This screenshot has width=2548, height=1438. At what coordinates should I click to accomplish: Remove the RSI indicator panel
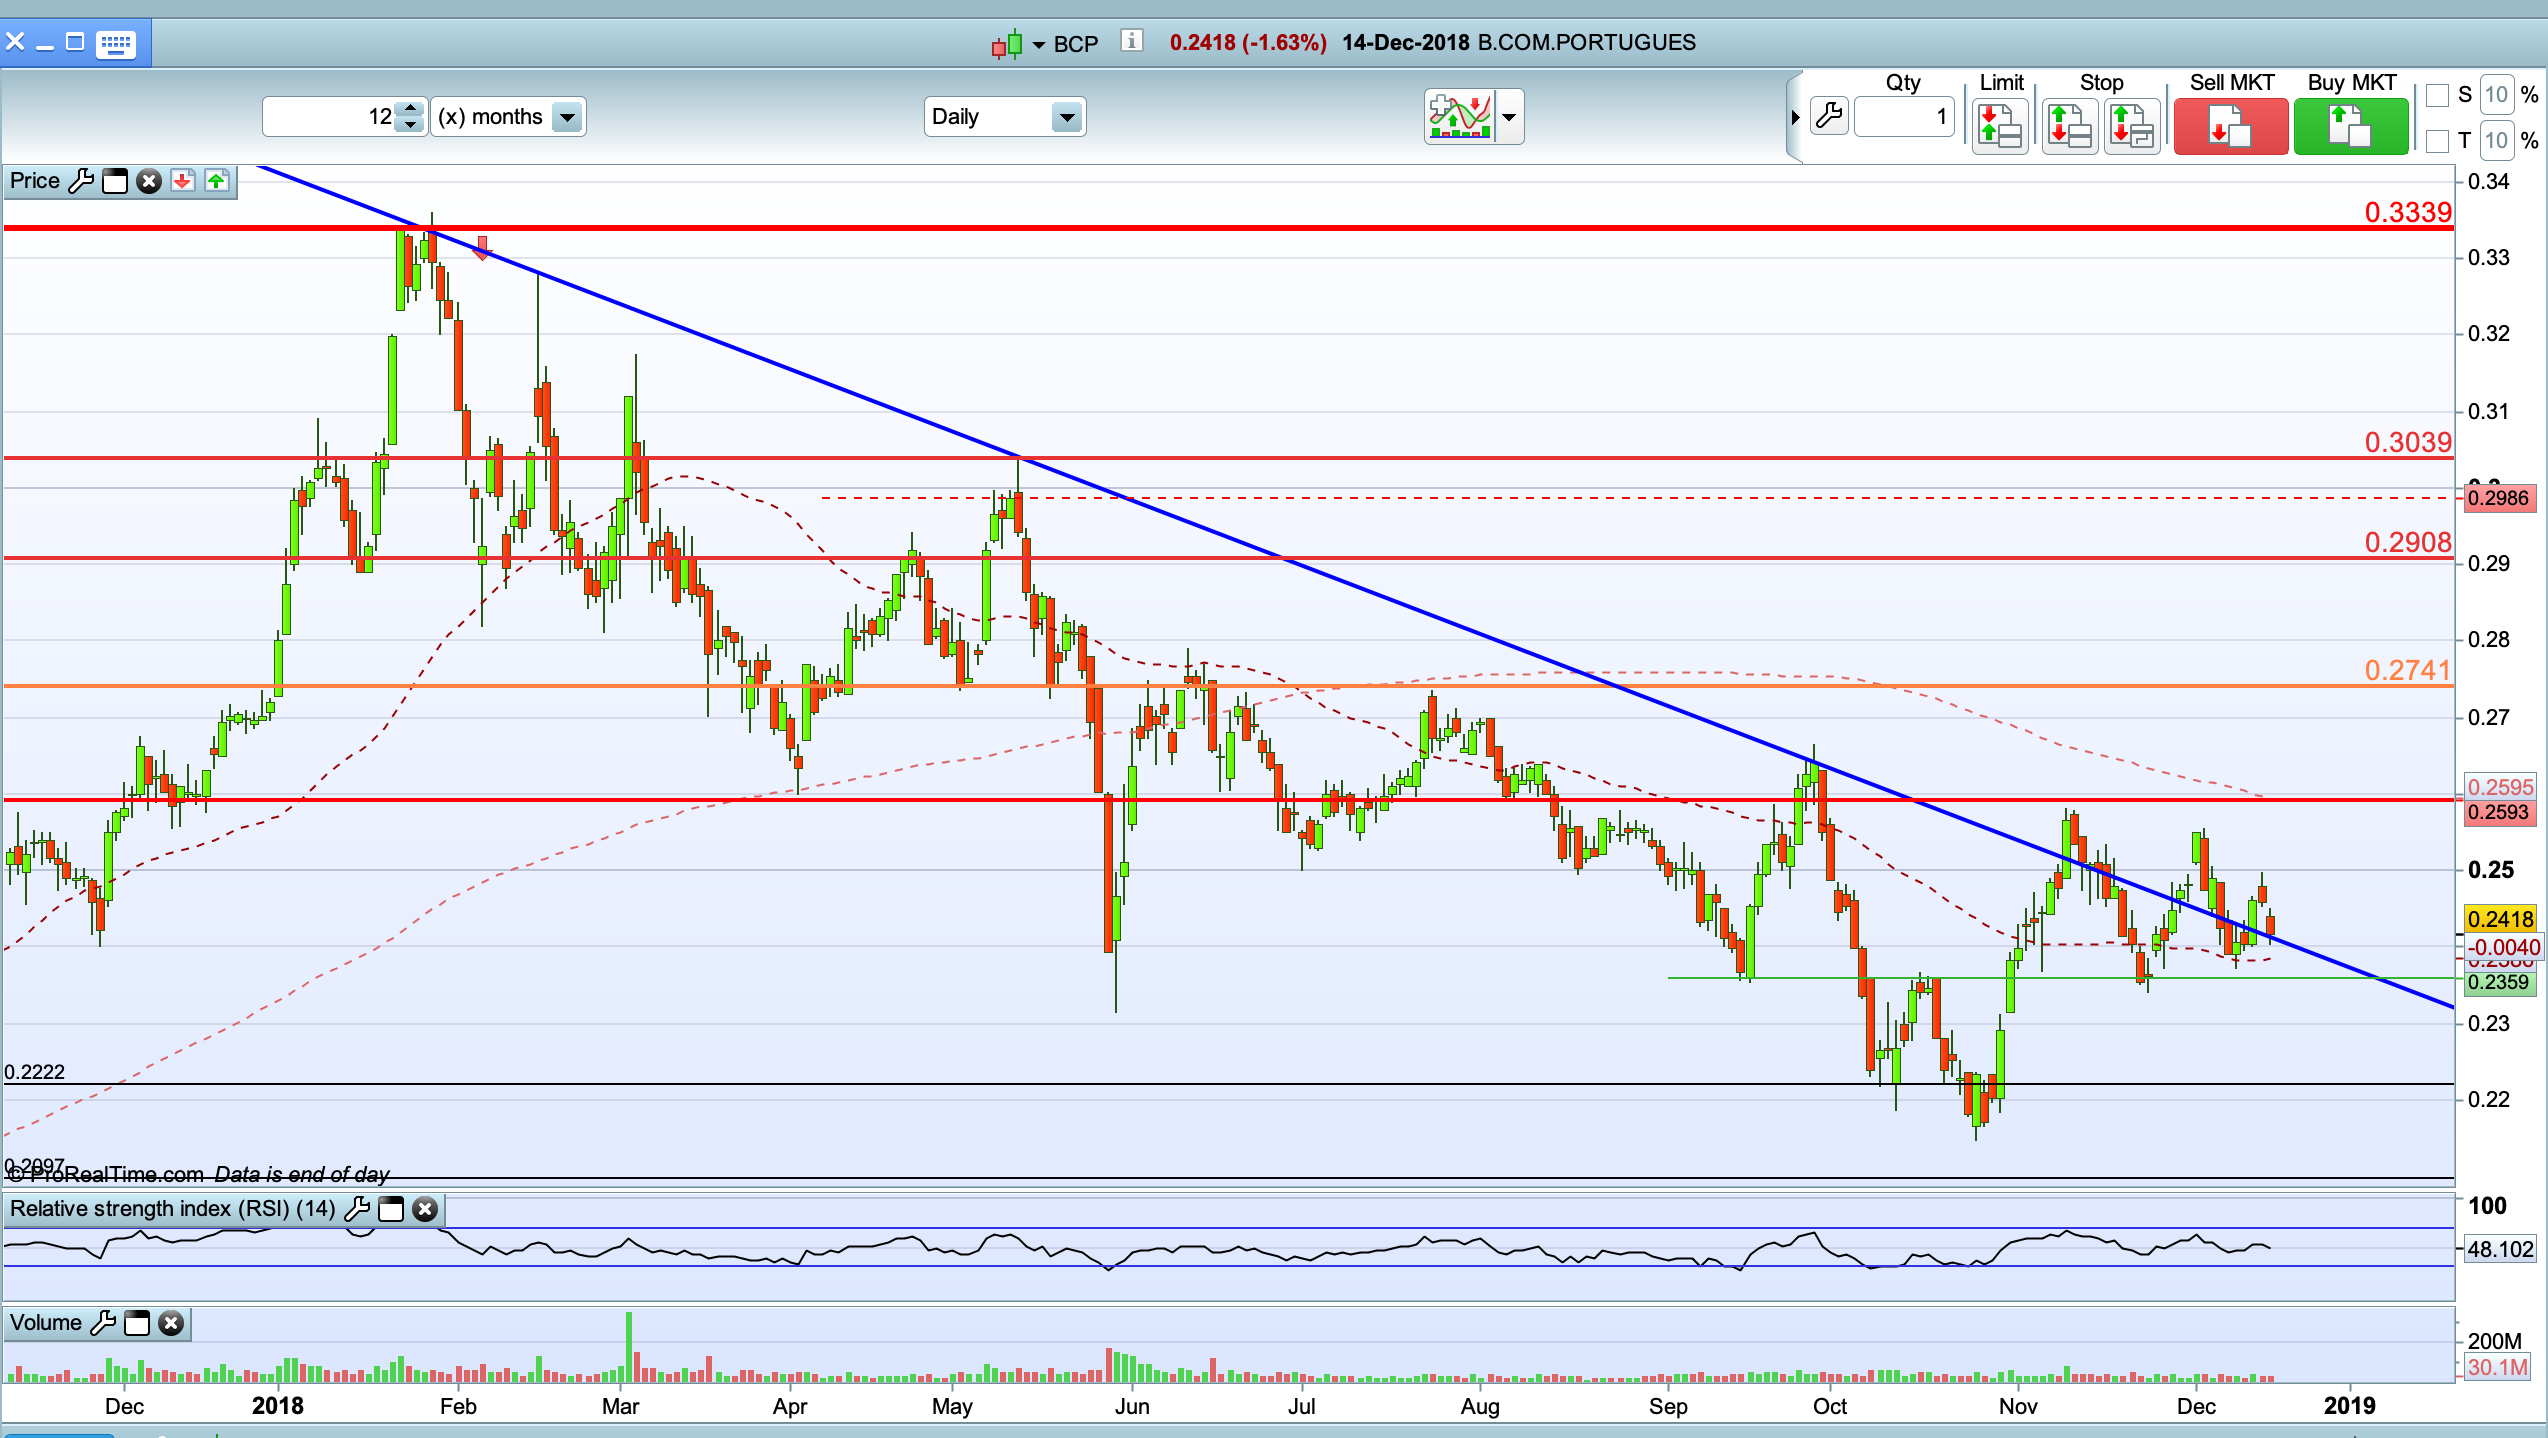point(425,1209)
